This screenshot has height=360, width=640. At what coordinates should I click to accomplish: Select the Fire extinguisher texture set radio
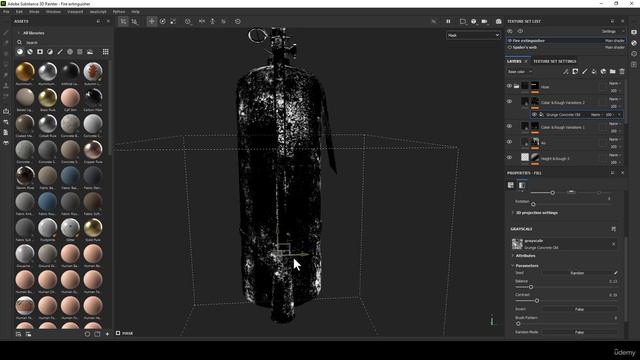click(x=510, y=41)
